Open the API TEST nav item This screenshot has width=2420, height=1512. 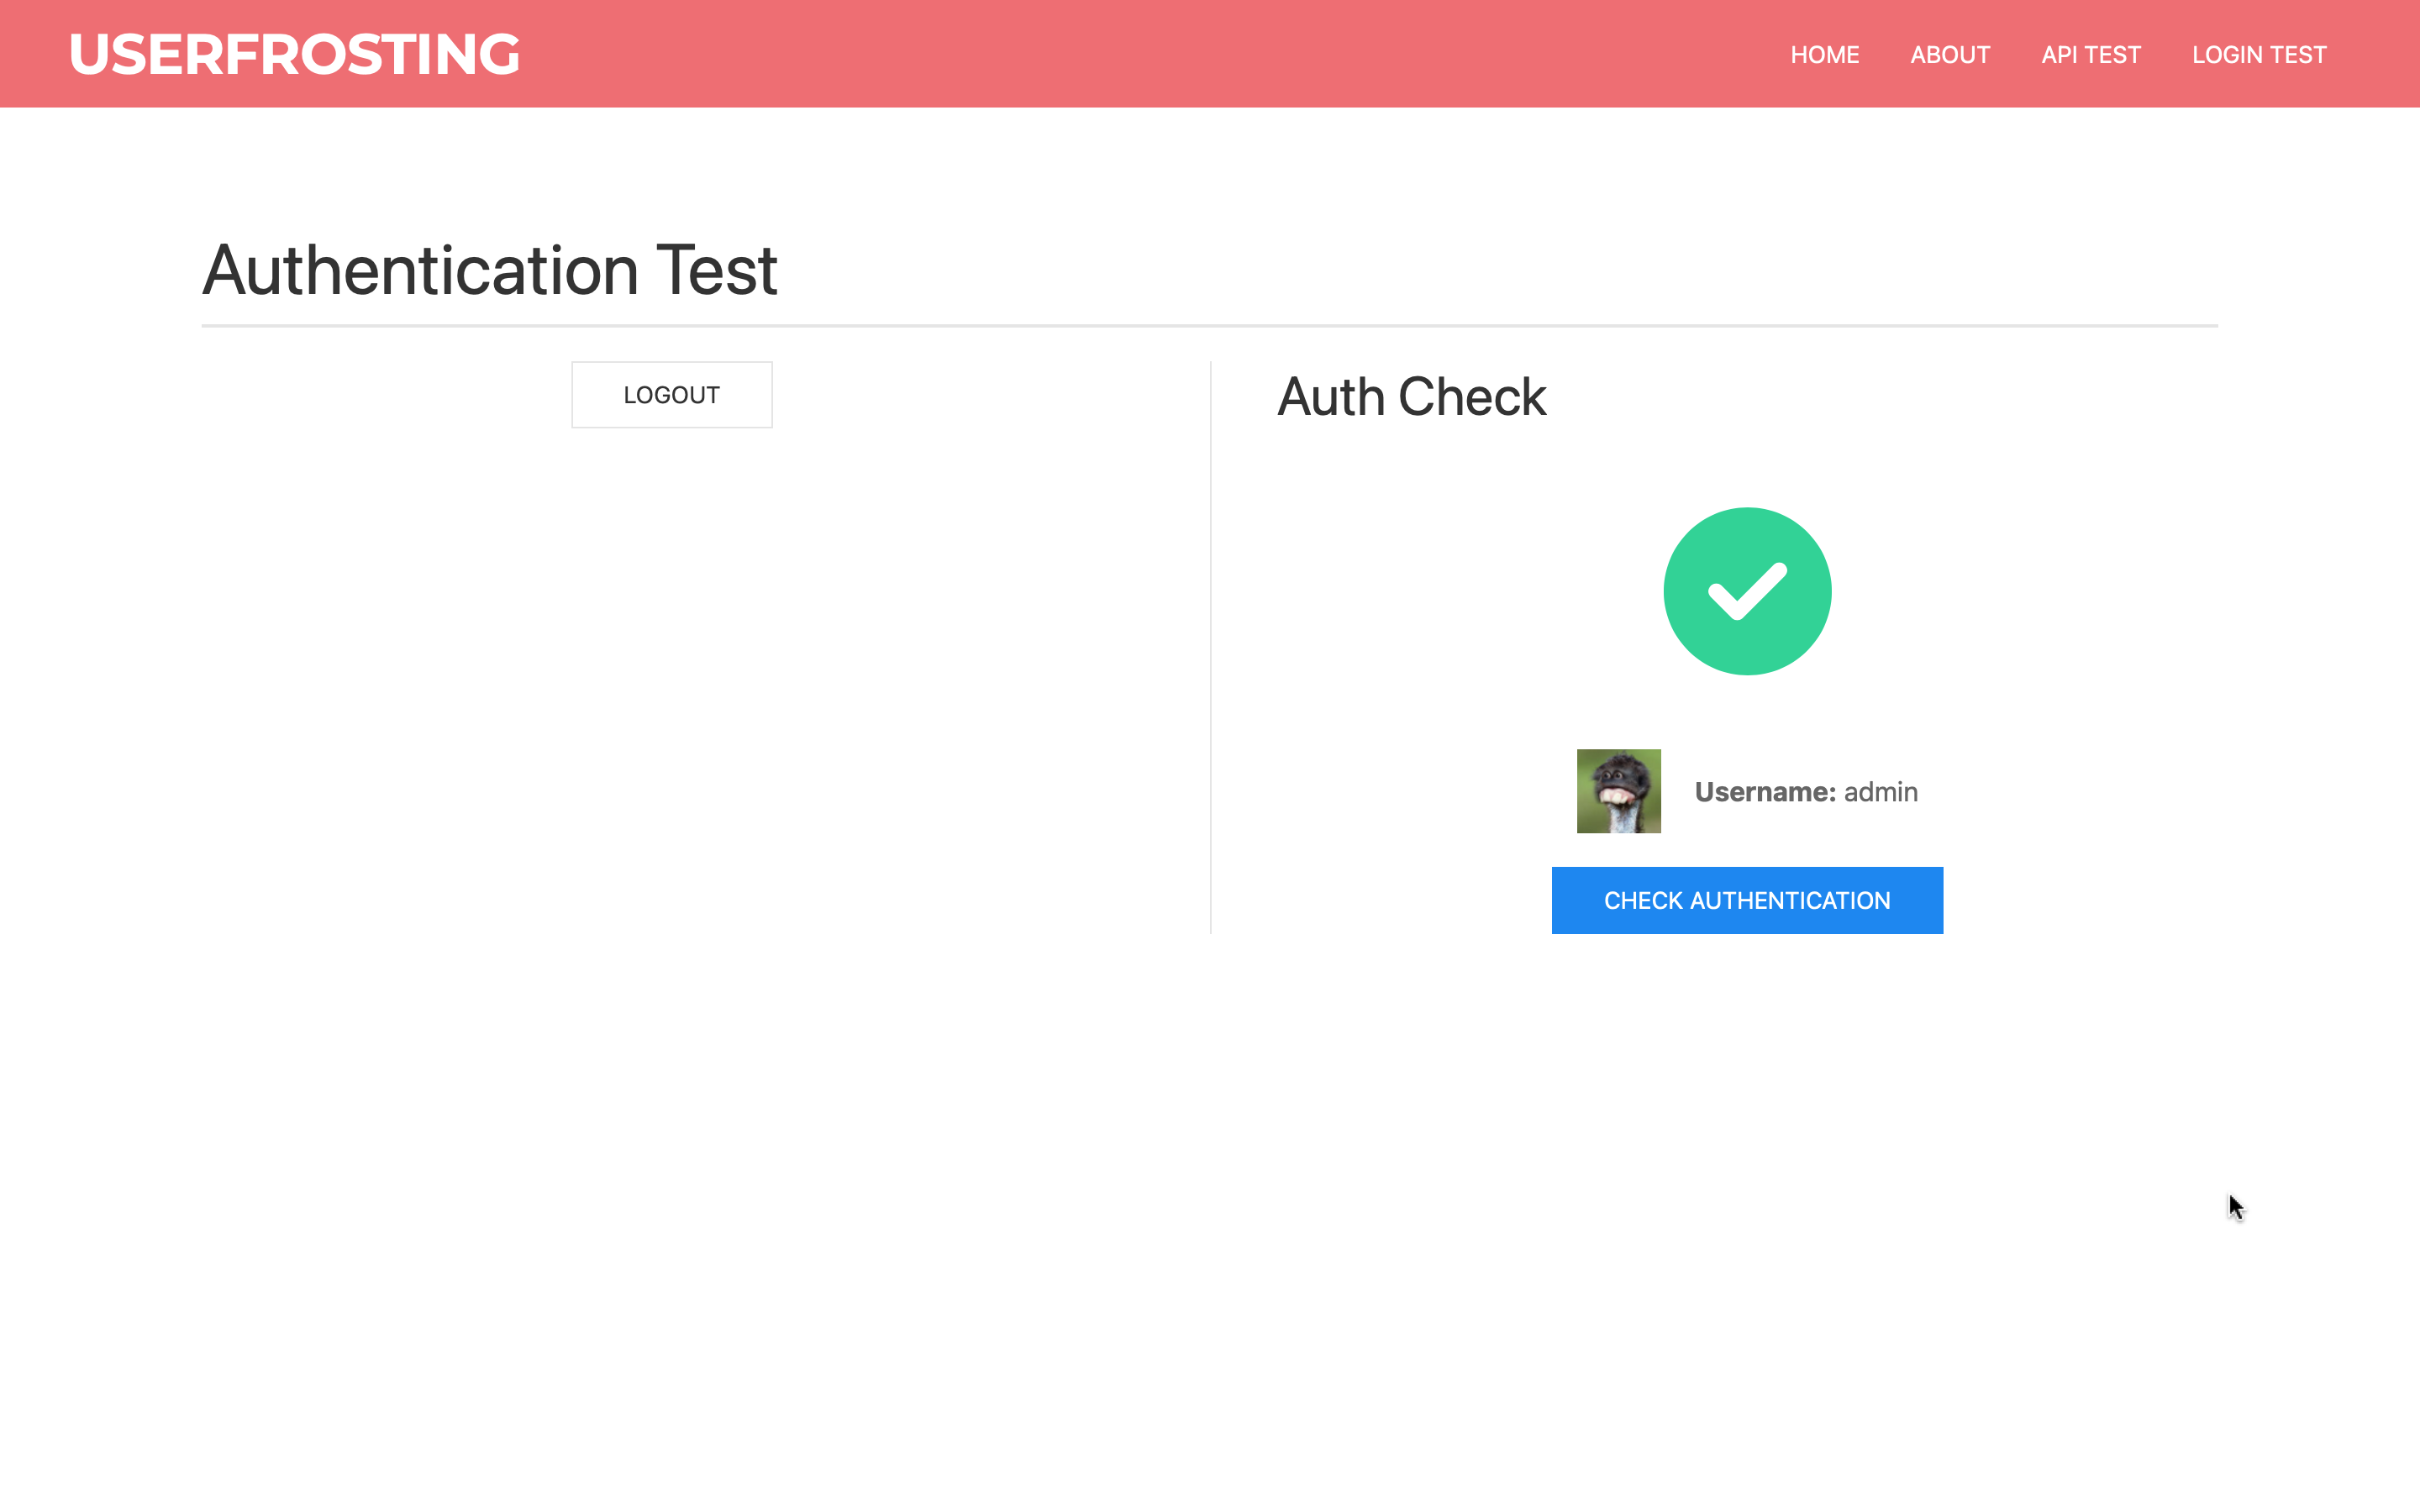(2090, 55)
